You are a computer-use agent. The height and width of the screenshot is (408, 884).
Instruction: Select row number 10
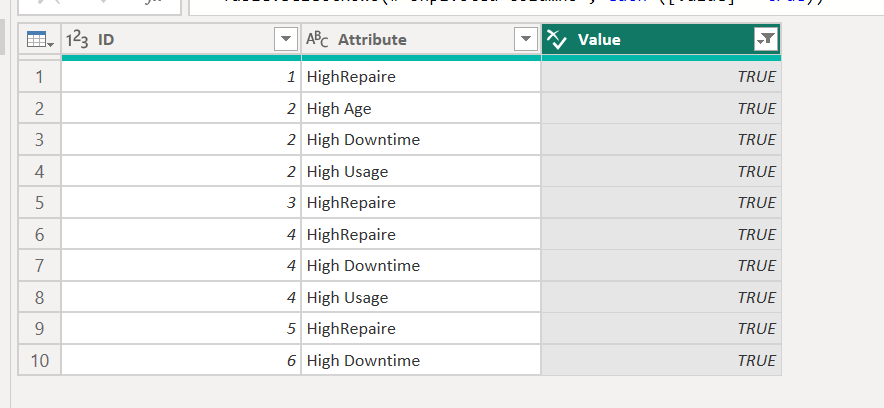pos(39,361)
